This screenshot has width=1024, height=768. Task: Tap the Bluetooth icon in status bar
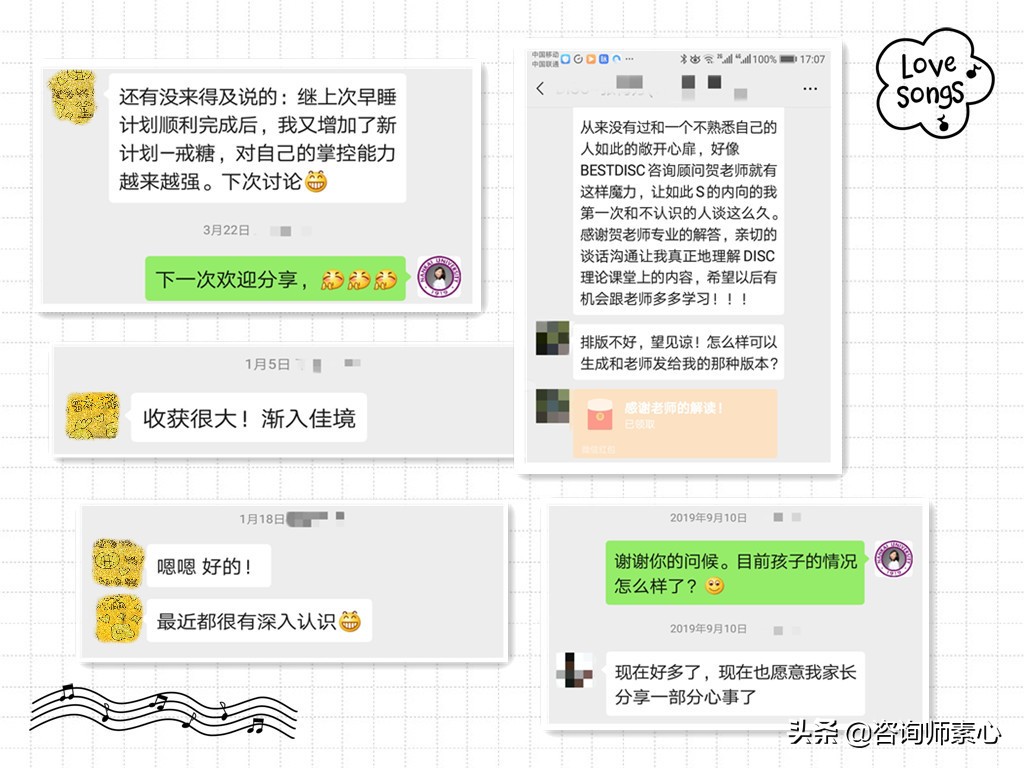[683, 60]
